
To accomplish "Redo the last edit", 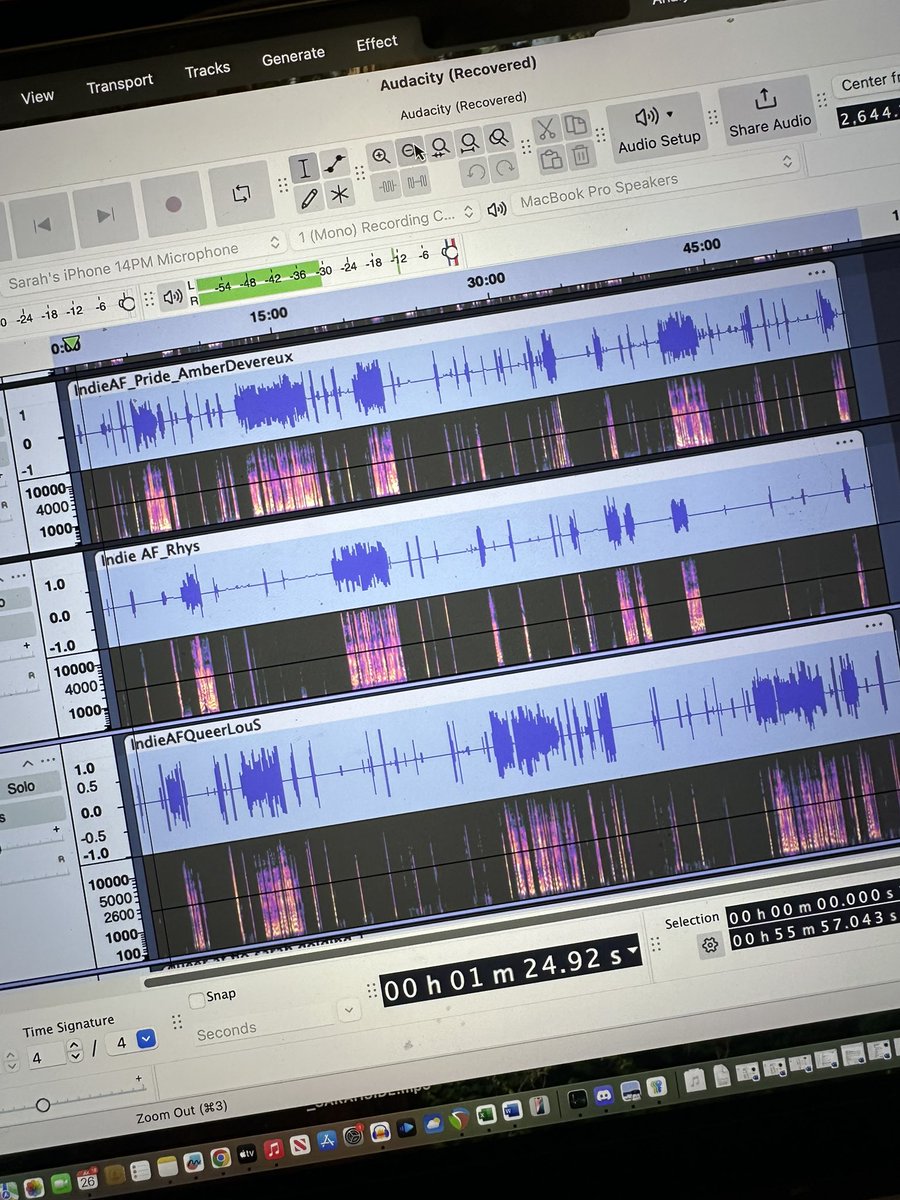I will [505, 168].
